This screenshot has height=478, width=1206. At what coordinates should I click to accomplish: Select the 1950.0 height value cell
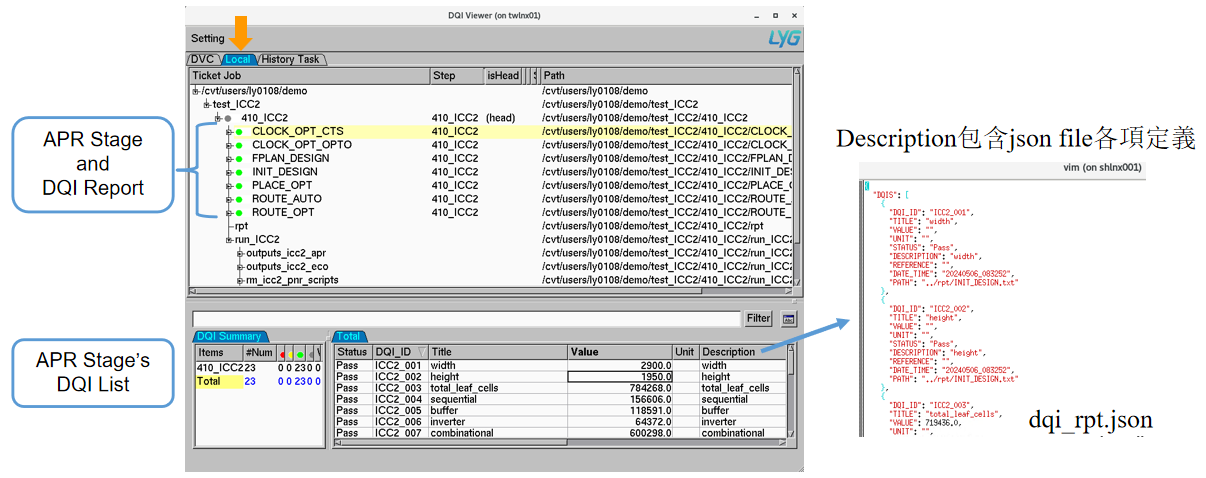tap(620, 377)
